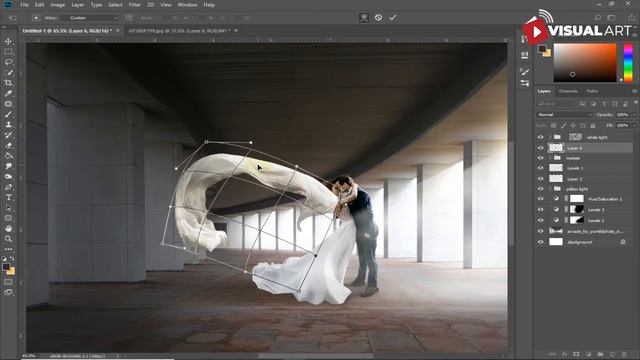Open the Fill value dropdown arrow
The width and height of the screenshot is (640, 360).
pos(634,126)
